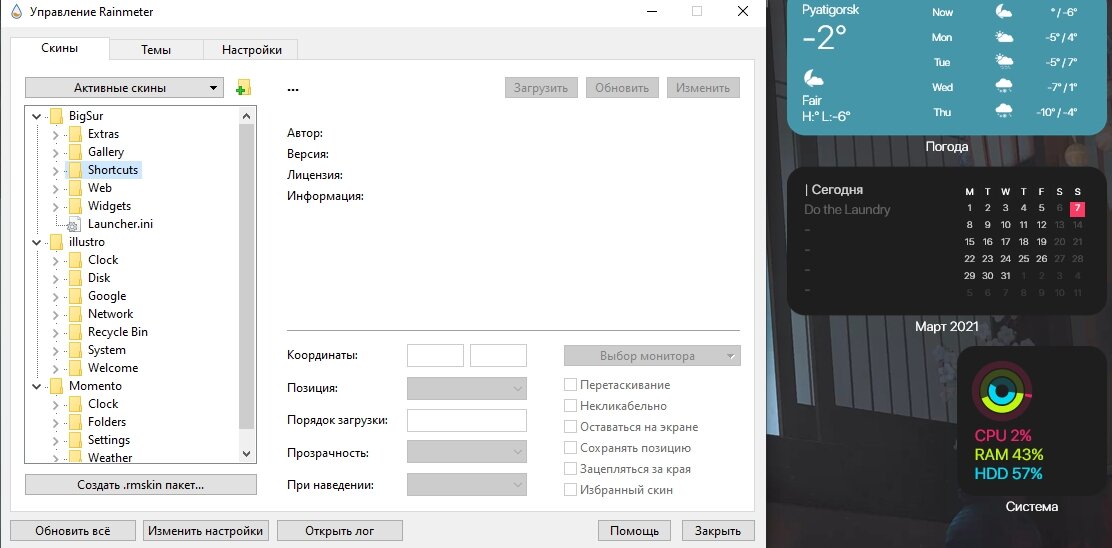The image size is (1112, 548).
Task: Click the Mon partly cloudy forecast icon
Action: coord(1003,37)
